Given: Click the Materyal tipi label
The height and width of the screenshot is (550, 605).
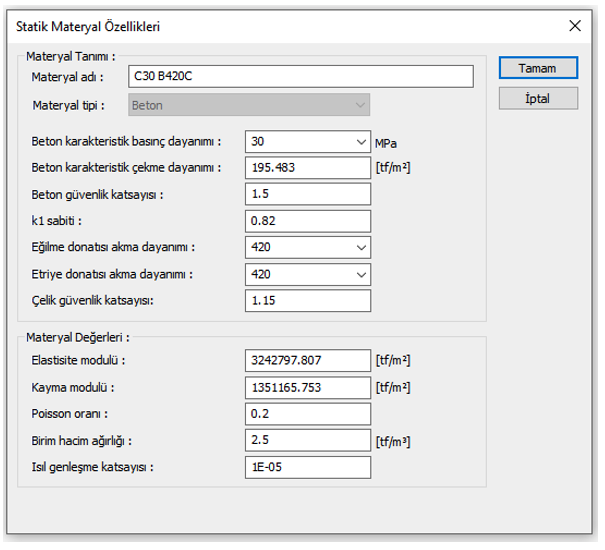Looking at the screenshot, I should click(68, 105).
